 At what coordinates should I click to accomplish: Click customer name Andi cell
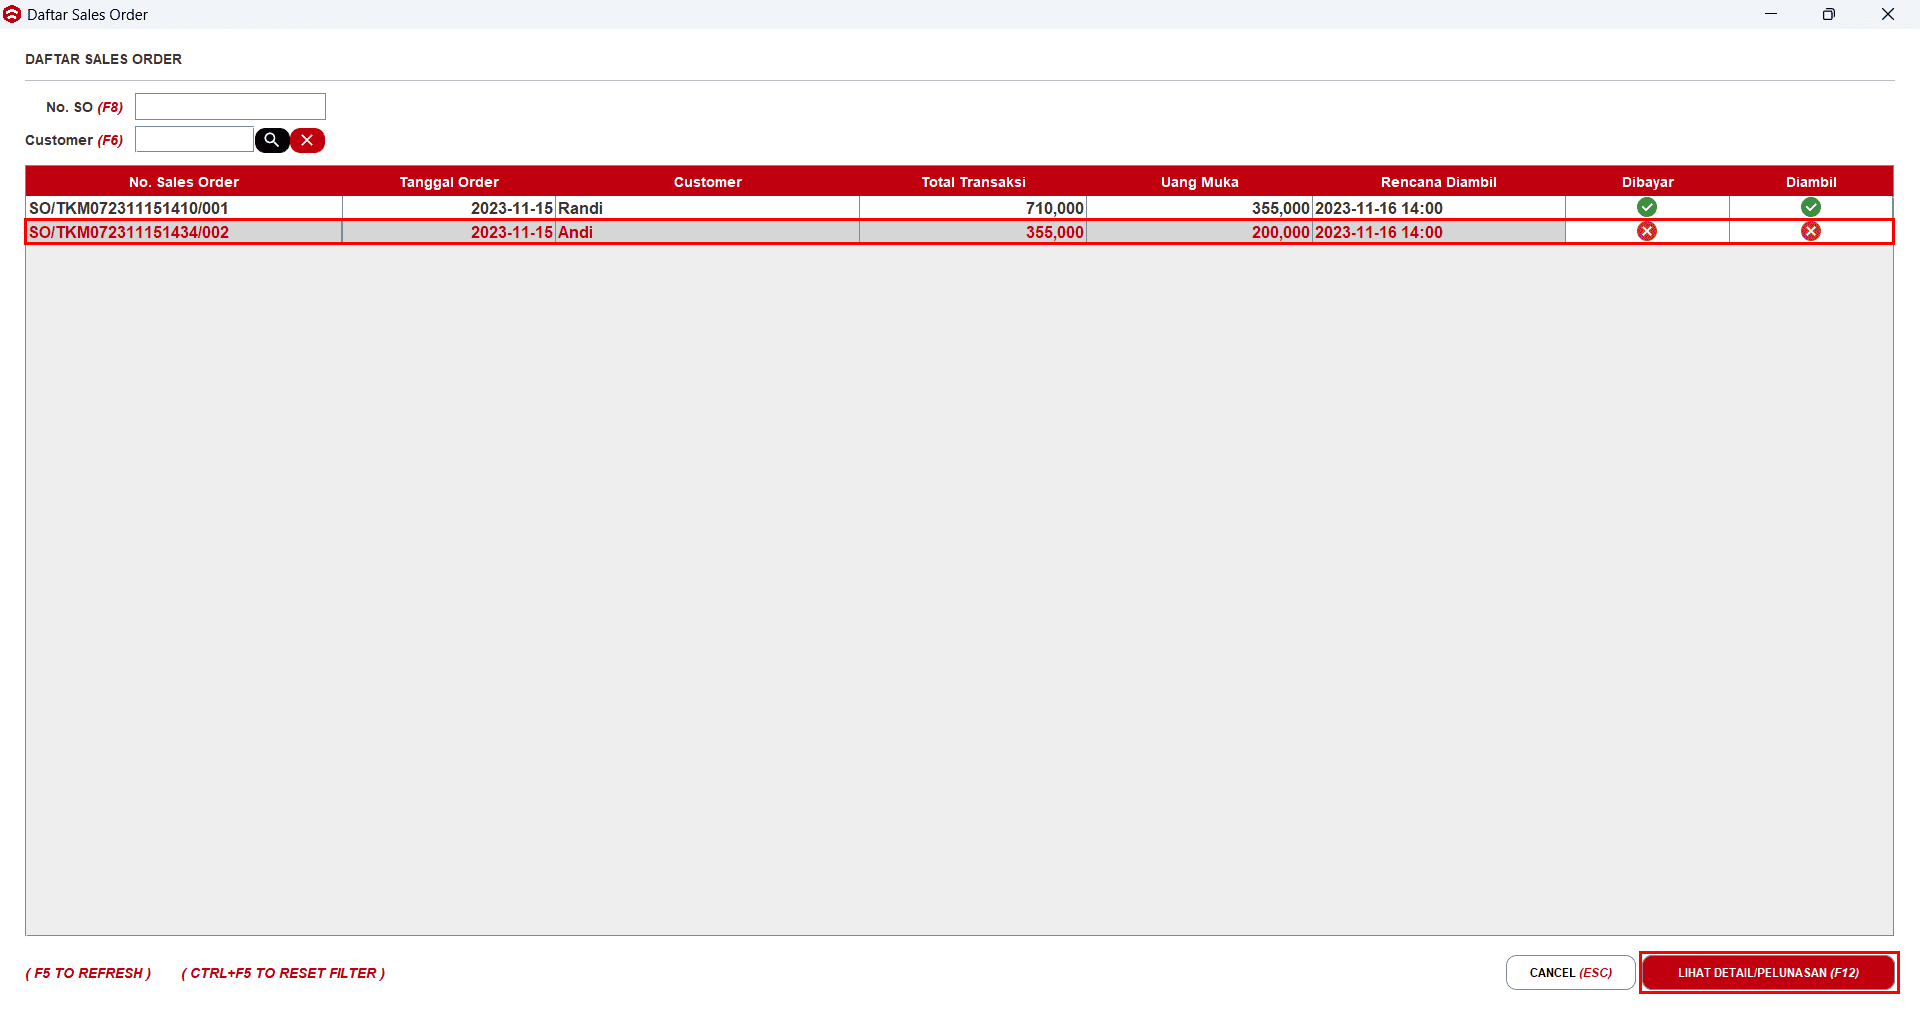[707, 232]
